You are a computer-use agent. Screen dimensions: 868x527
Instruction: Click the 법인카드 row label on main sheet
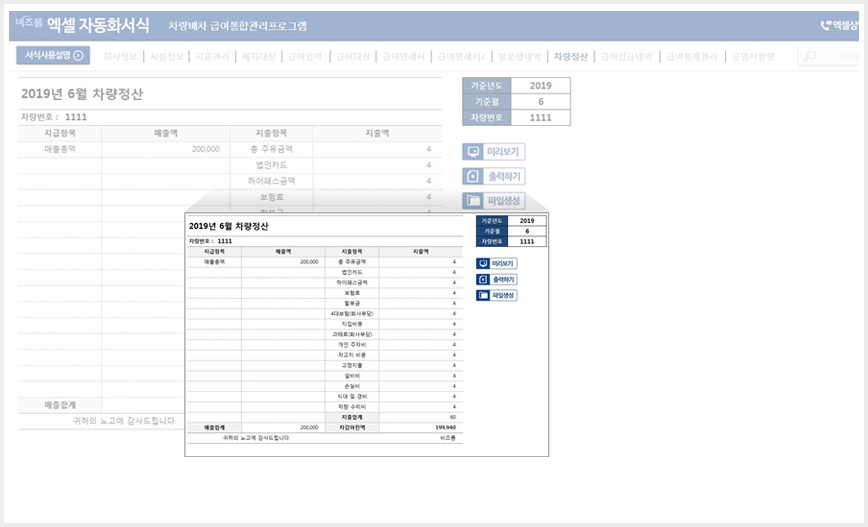(x=271, y=165)
